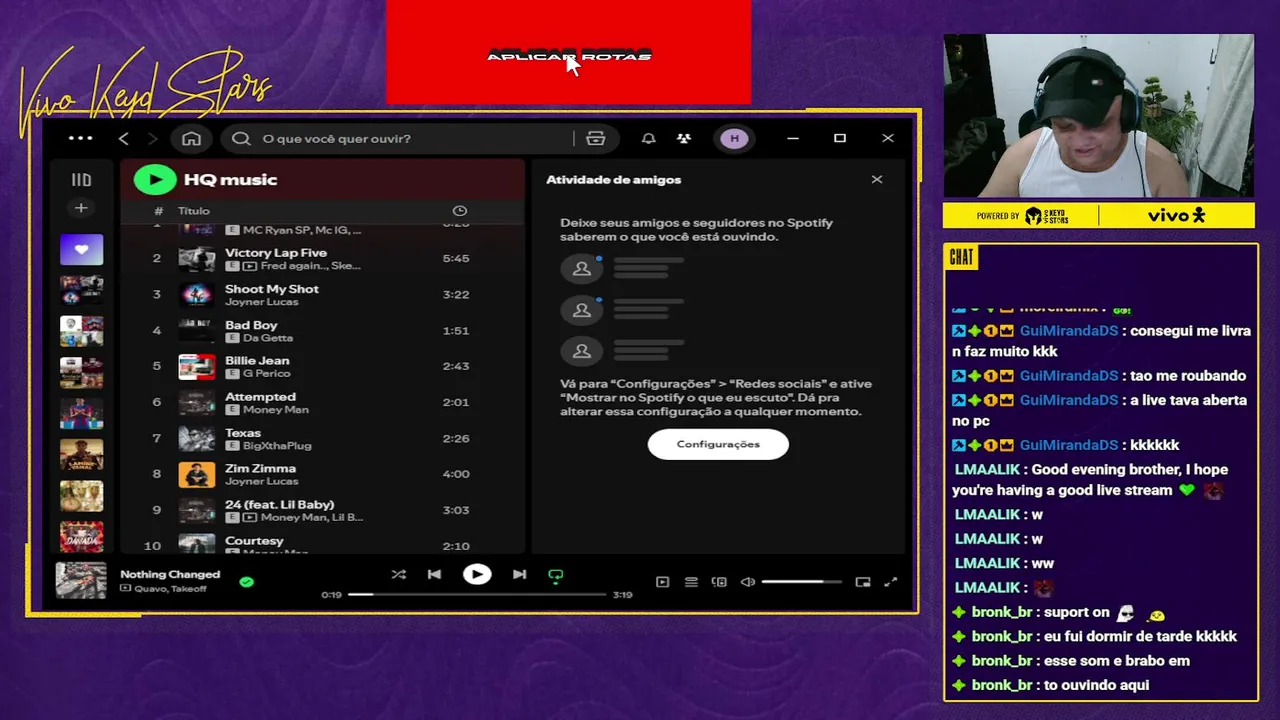Open the Nothing Changed song title
This screenshot has height=720, width=1280.
[x=170, y=574]
